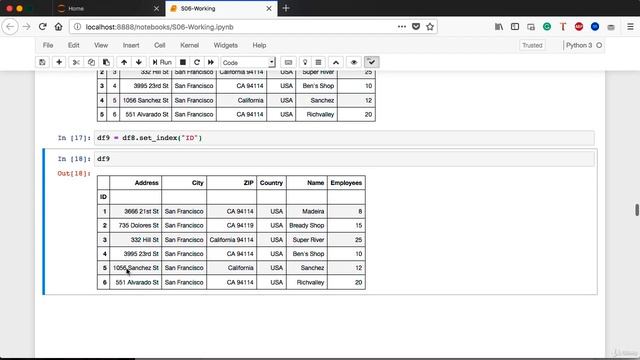
Task: Open the Kernel menu
Action: (x=189, y=45)
